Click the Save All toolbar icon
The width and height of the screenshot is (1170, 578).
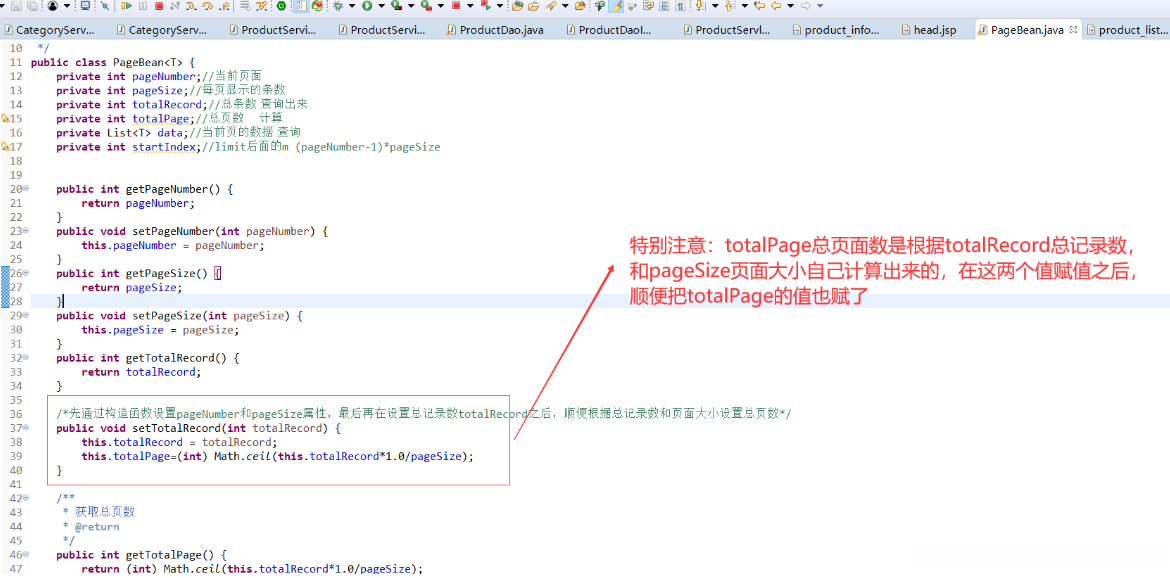coord(33,6)
